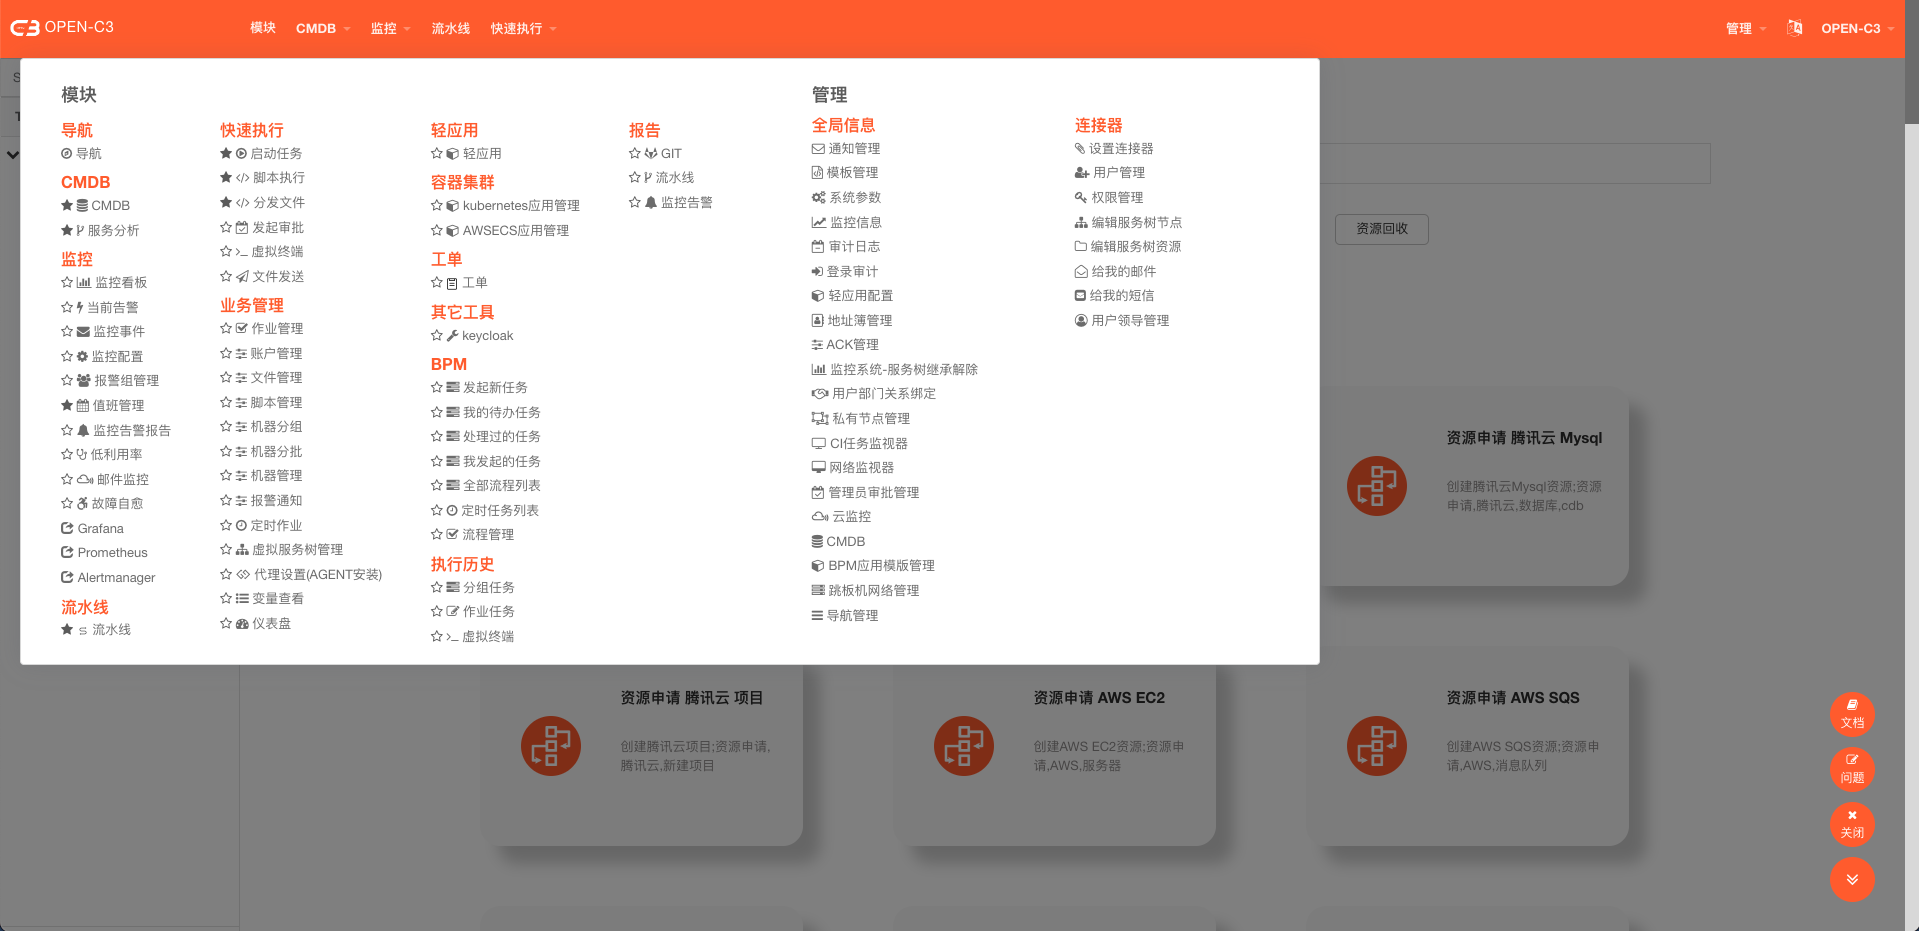This screenshot has width=1919, height=931.
Task: Click the 用户领导管理 user-circle icon
Action: (1081, 320)
